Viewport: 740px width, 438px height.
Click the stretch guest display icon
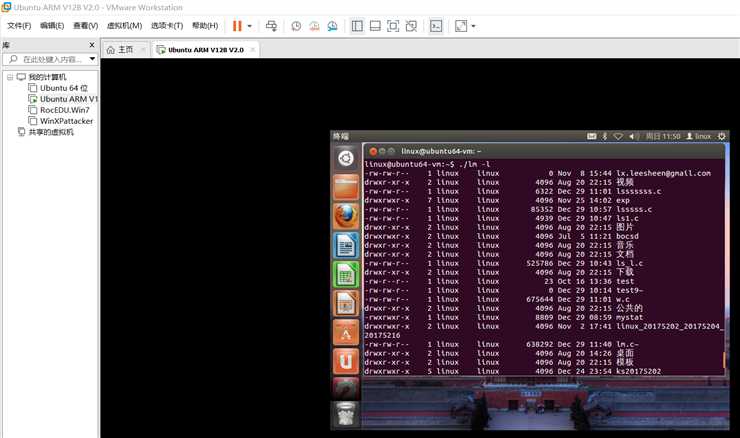pyautogui.click(x=461, y=26)
